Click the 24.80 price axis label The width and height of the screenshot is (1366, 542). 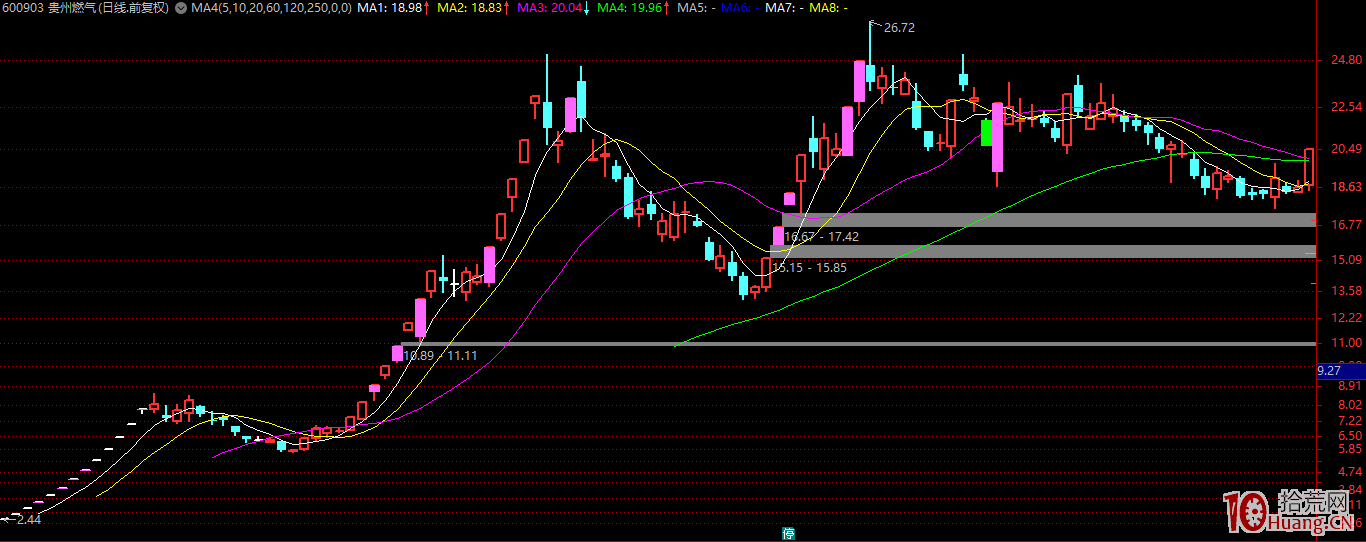point(1338,62)
